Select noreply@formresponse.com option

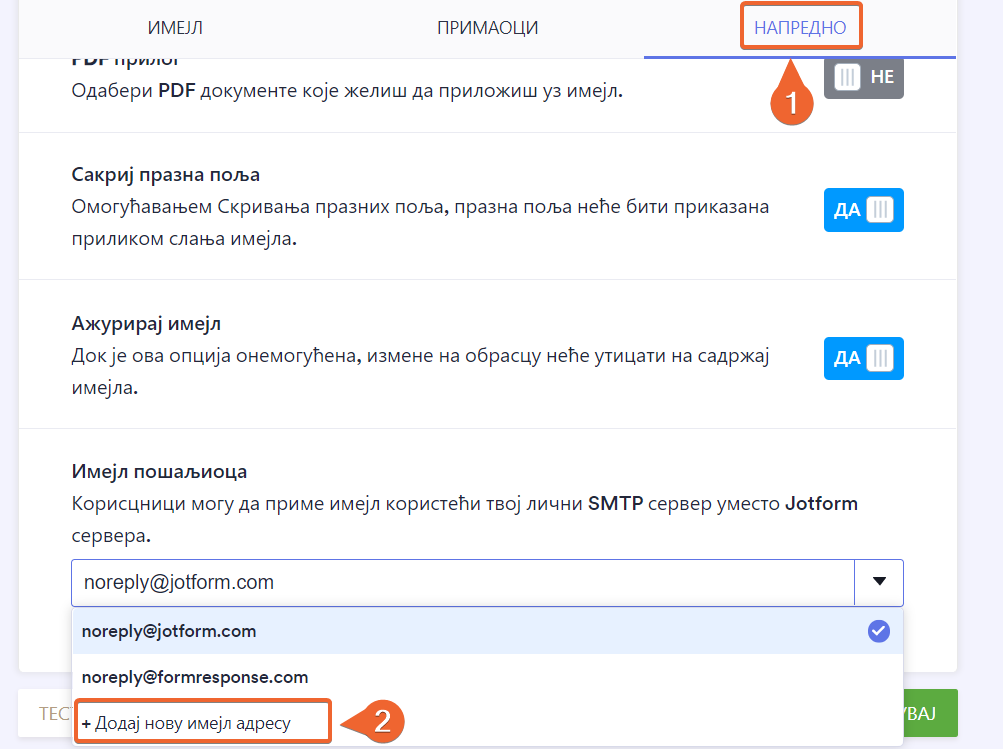click(x=195, y=677)
